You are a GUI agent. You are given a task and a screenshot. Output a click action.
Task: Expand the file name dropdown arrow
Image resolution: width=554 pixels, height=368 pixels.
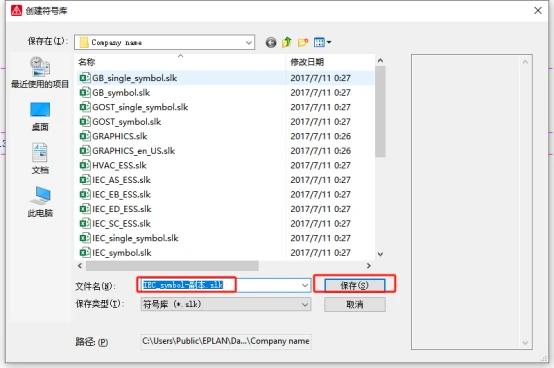tap(305, 285)
